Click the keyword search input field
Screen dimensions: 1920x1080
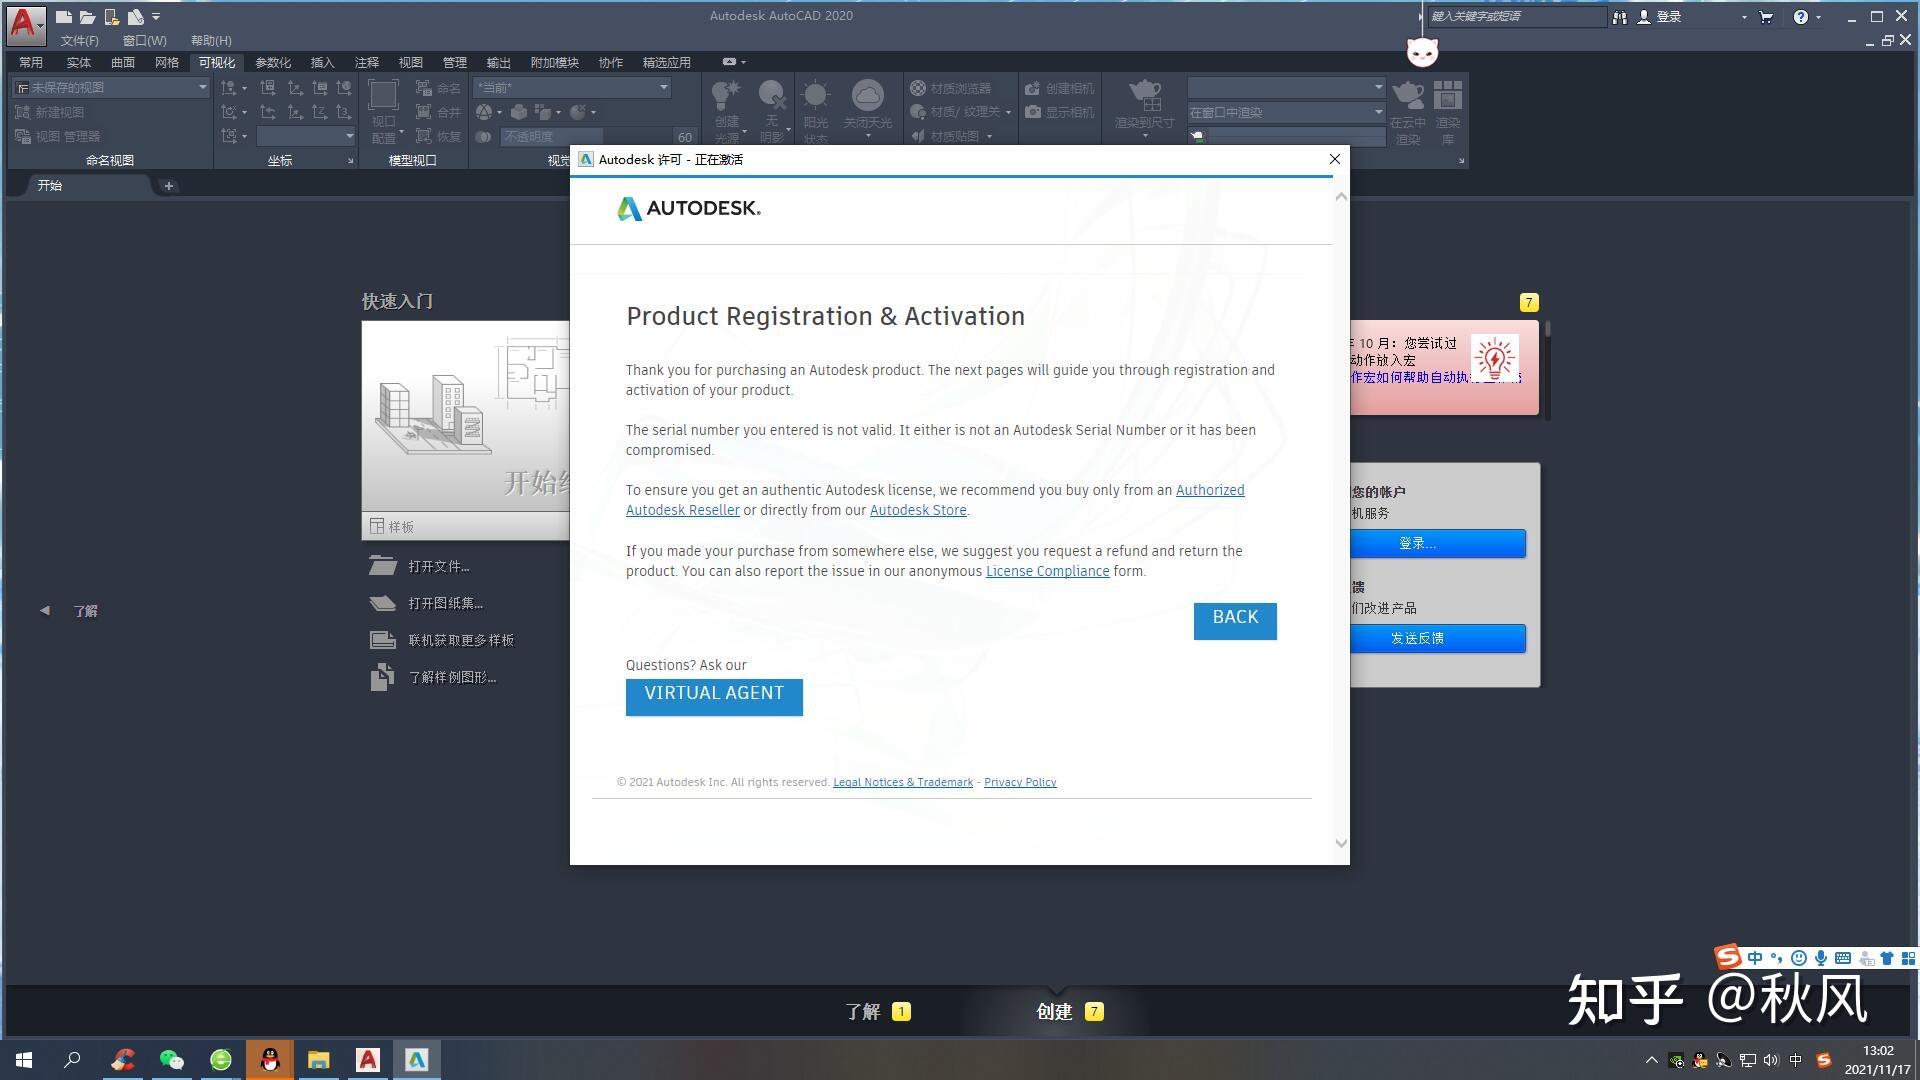pos(1515,17)
